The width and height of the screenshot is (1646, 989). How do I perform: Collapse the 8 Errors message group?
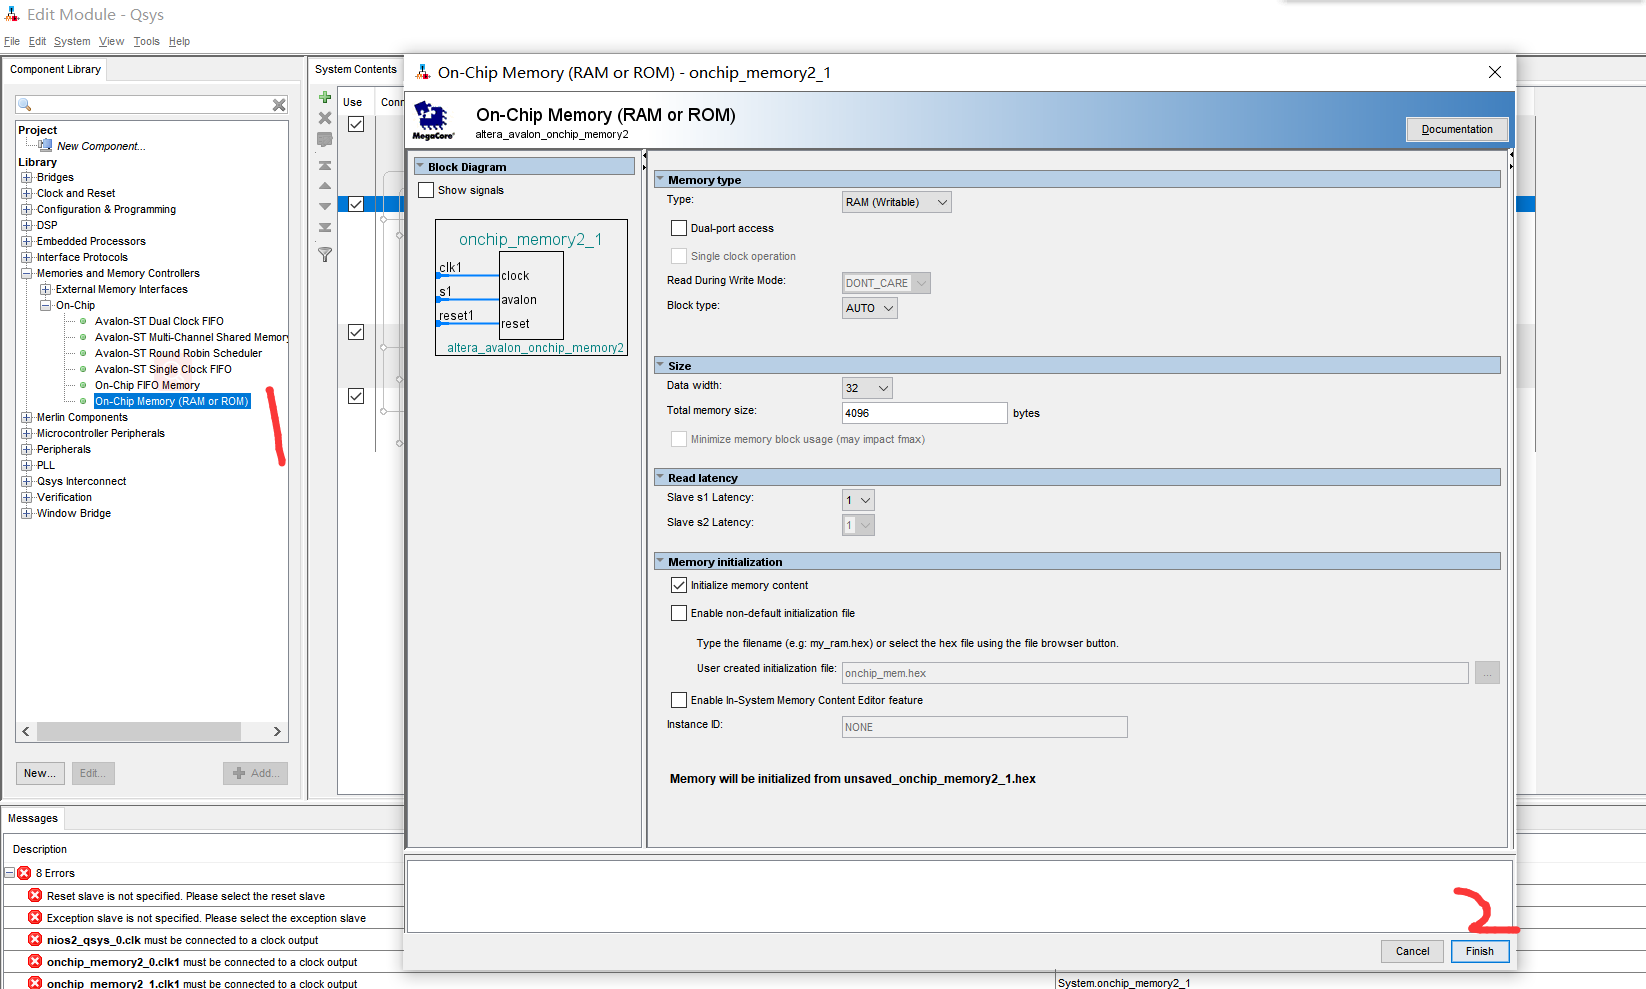pyautogui.click(x=10, y=873)
